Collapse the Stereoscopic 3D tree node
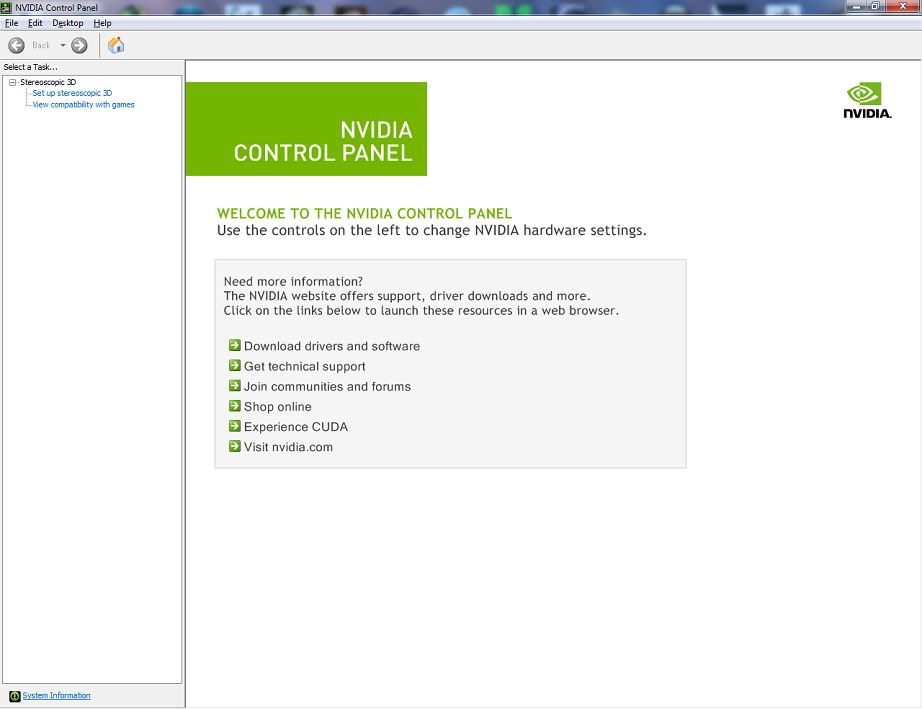This screenshot has width=922, height=709. pyautogui.click(x=12, y=82)
